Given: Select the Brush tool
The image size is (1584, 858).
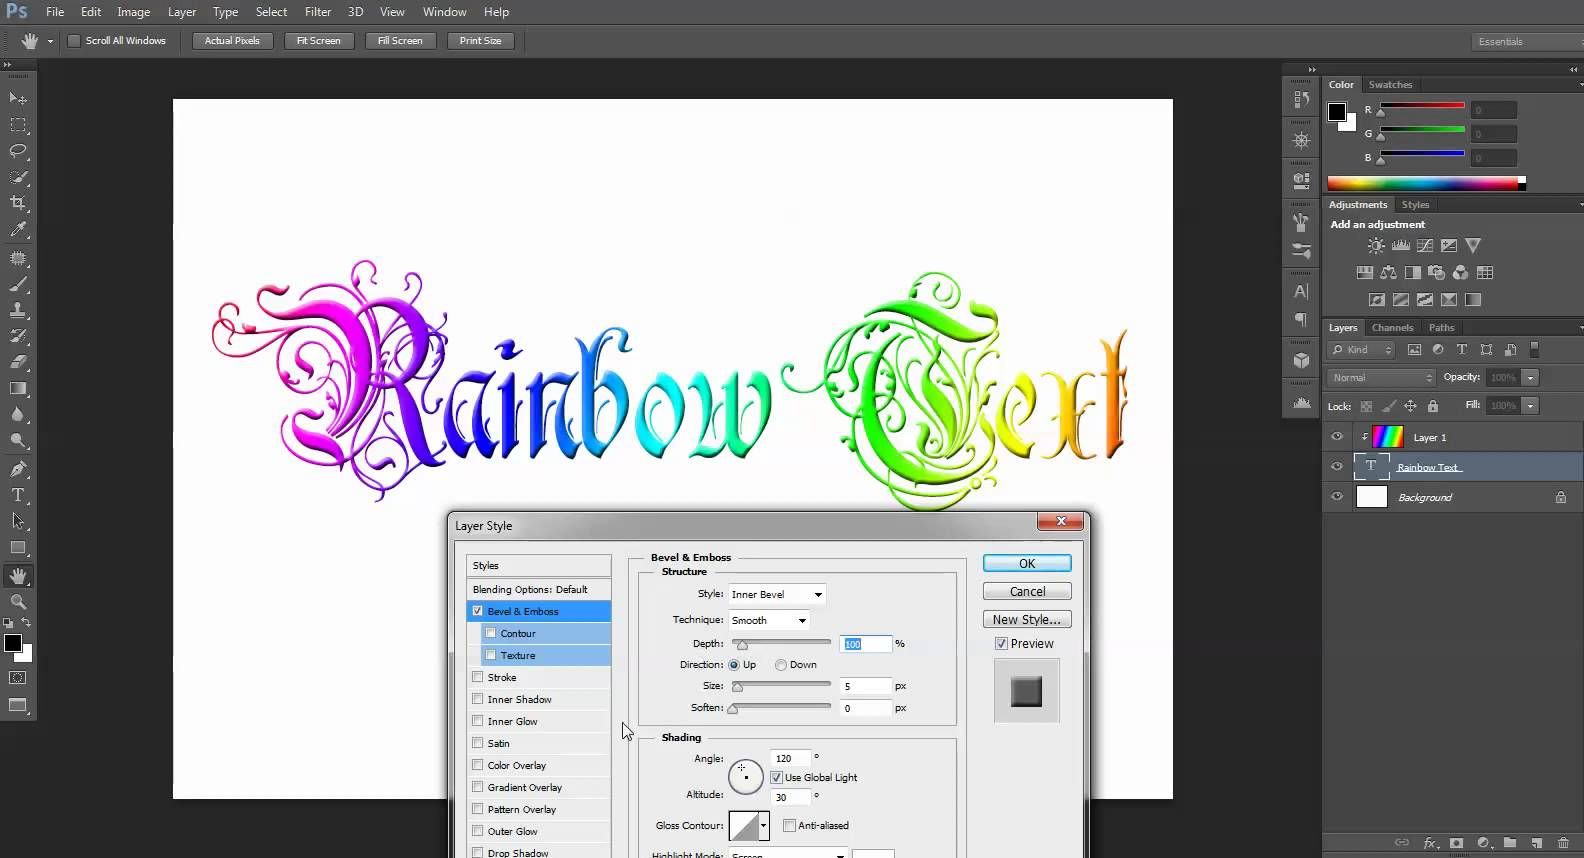Looking at the screenshot, I should pyautogui.click(x=18, y=285).
